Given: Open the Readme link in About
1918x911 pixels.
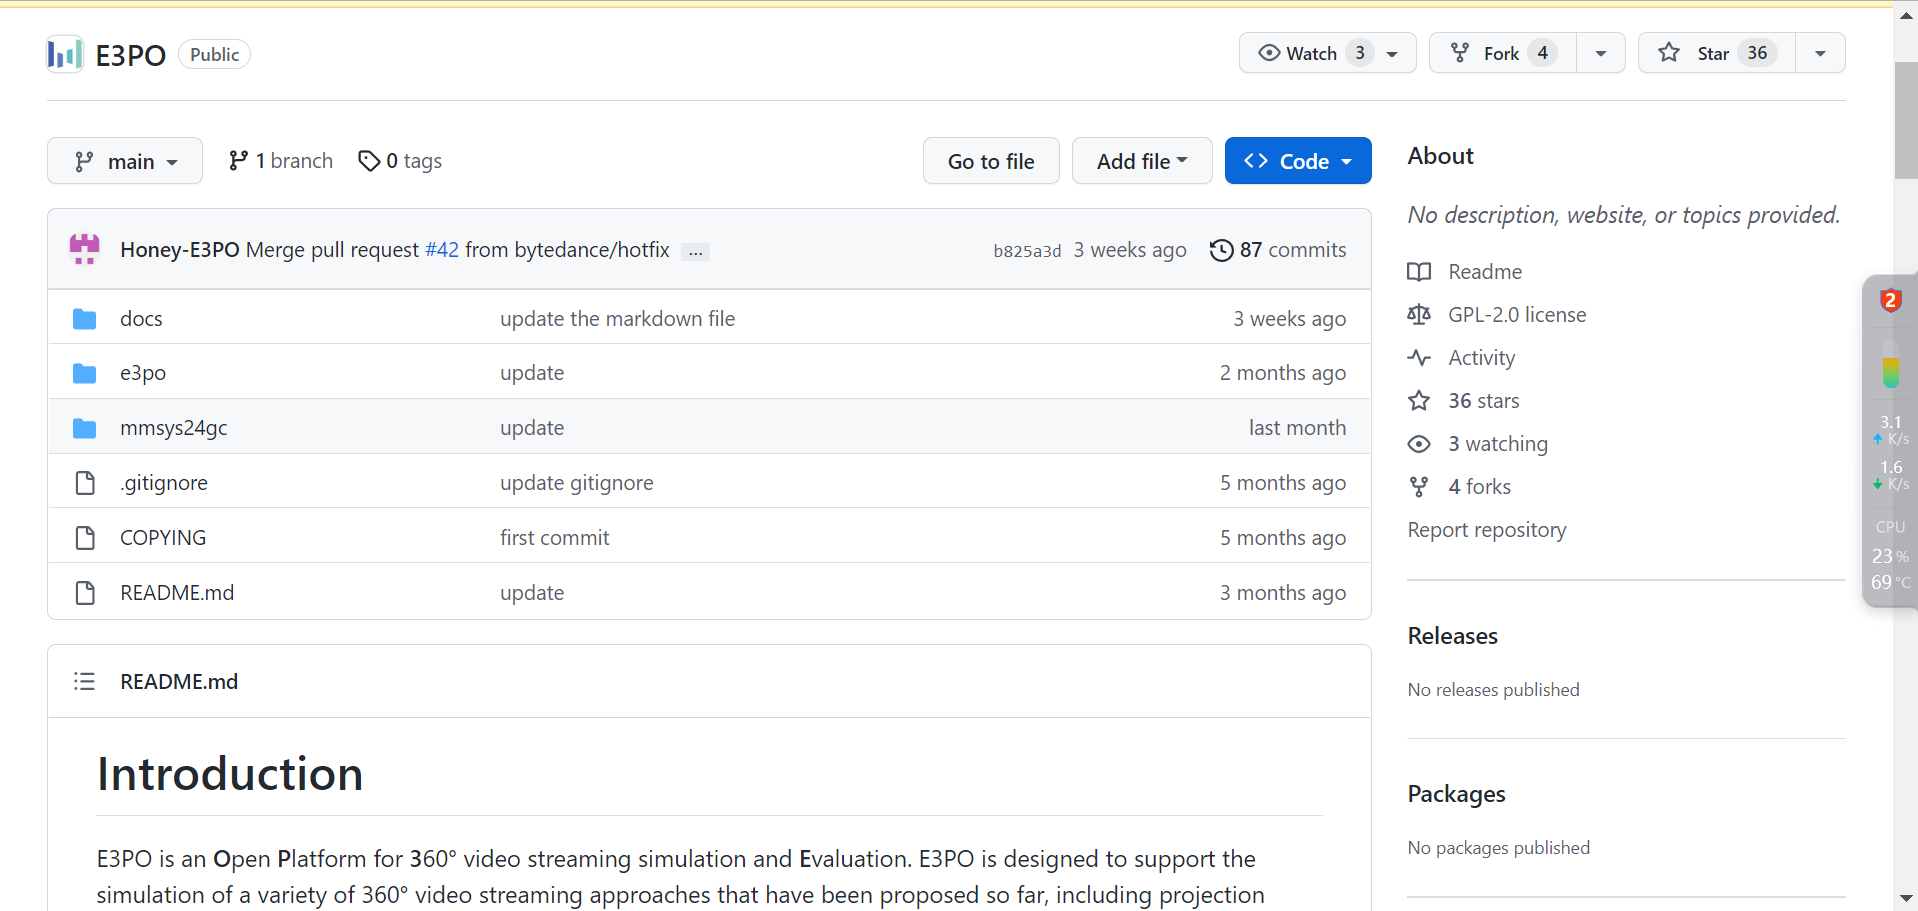Looking at the screenshot, I should point(1485,272).
